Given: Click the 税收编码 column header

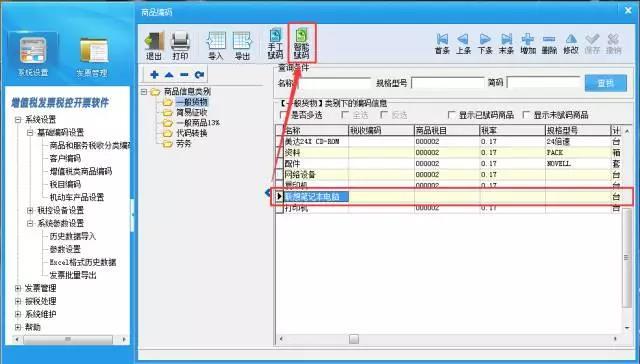Looking at the screenshot, I should point(381,131).
